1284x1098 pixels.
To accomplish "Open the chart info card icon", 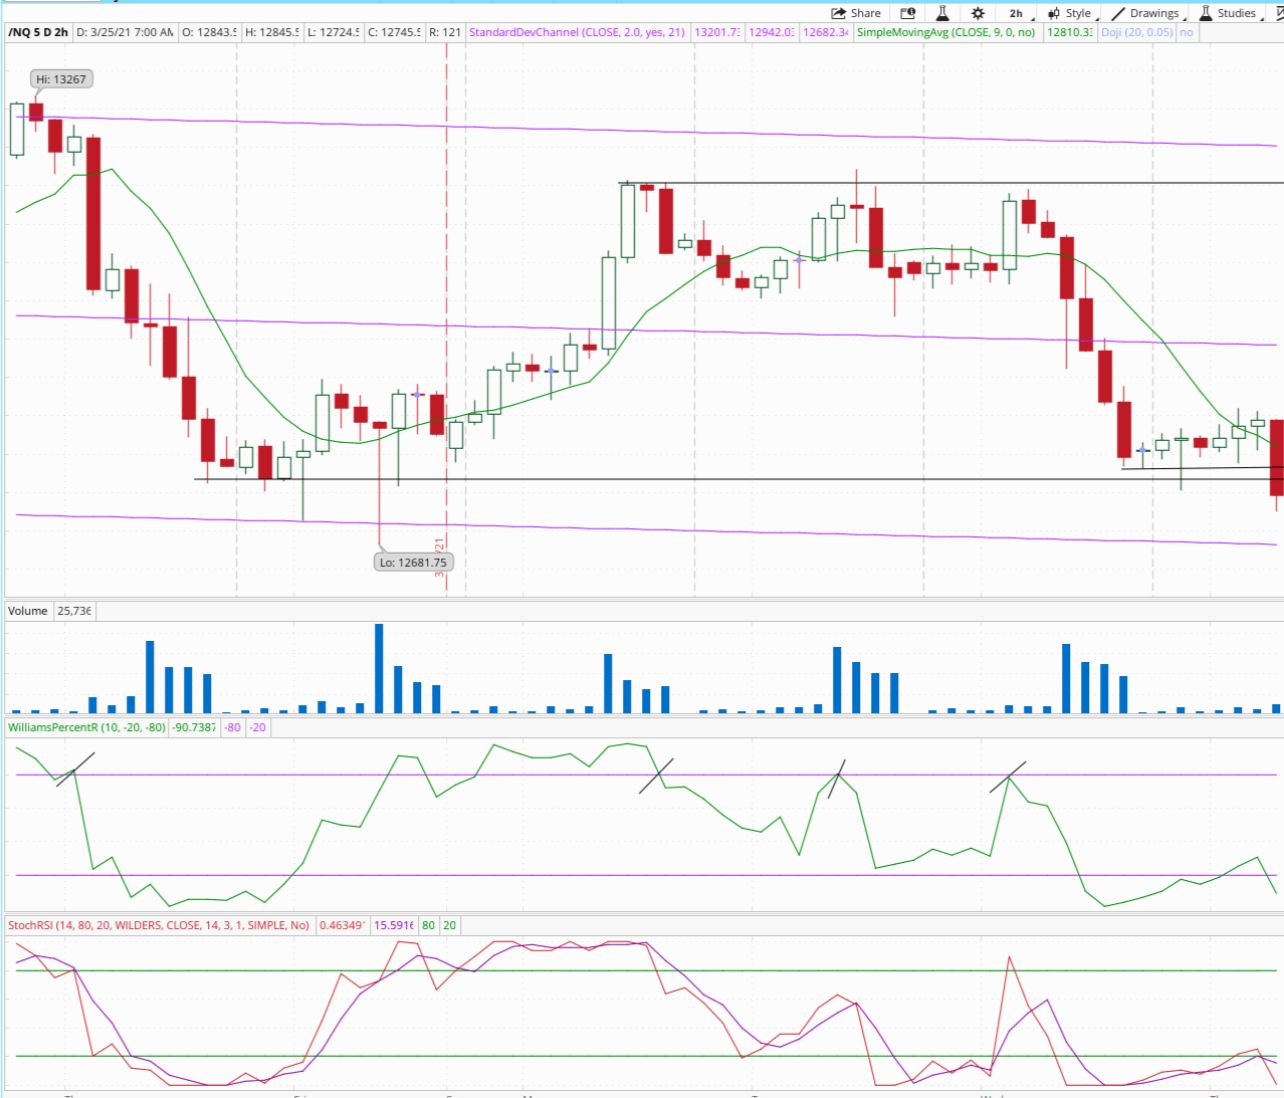I will (x=908, y=13).
